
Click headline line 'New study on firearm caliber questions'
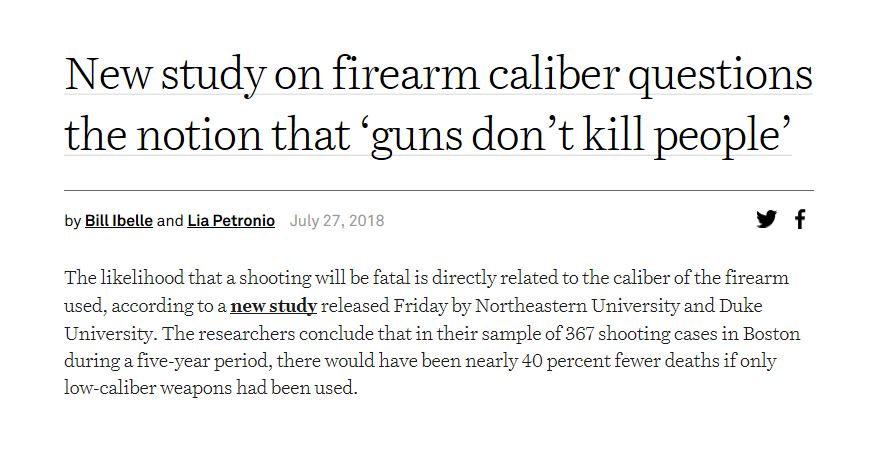[x=438, y=75]
